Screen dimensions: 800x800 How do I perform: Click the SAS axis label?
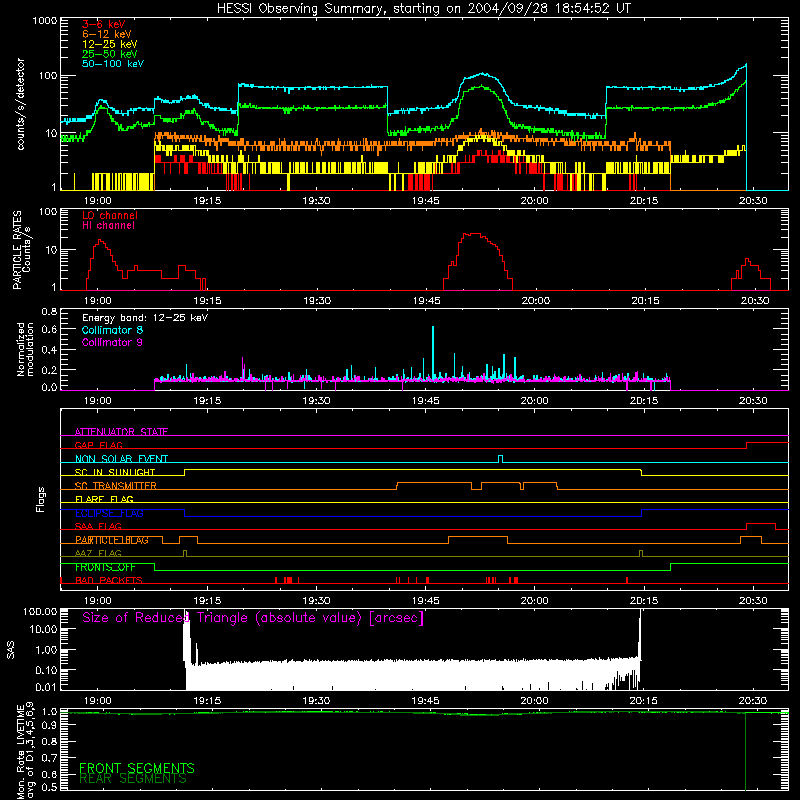(x=10, y=650)
